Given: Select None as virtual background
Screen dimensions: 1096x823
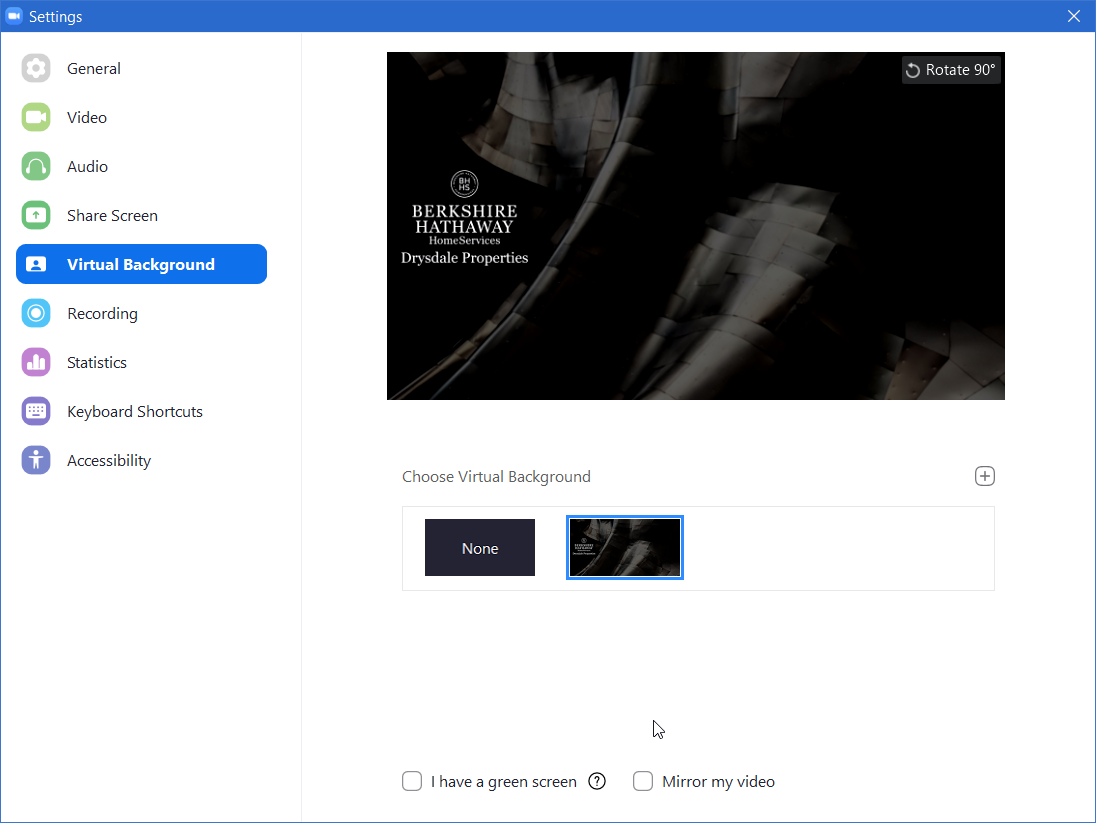Looking at the screenshot, I should pos(480,548).
